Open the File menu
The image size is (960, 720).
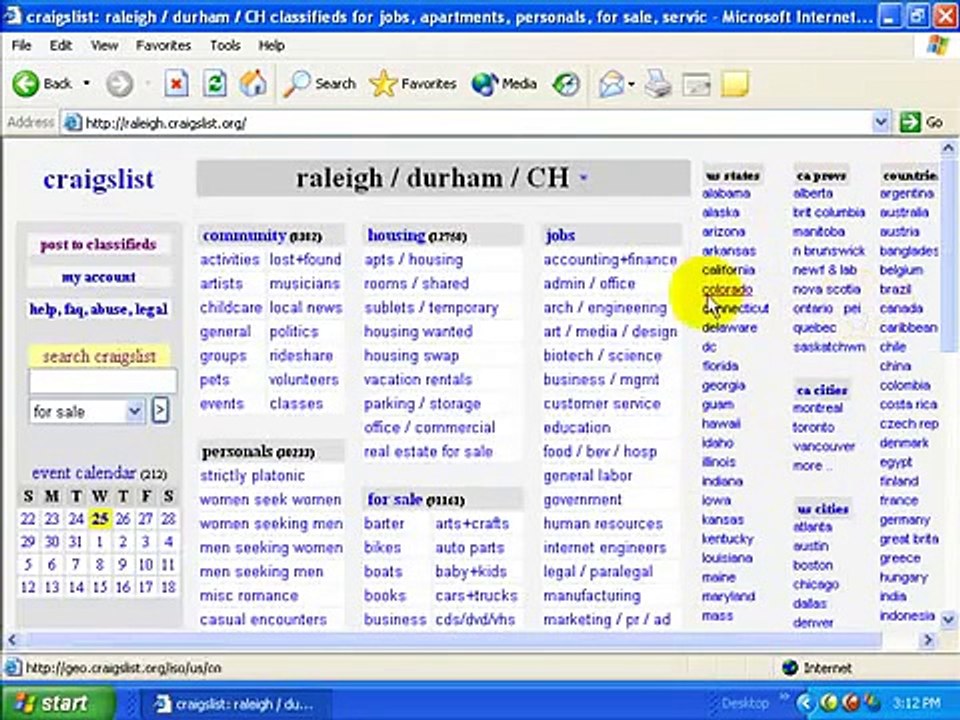tap(21, 45)
